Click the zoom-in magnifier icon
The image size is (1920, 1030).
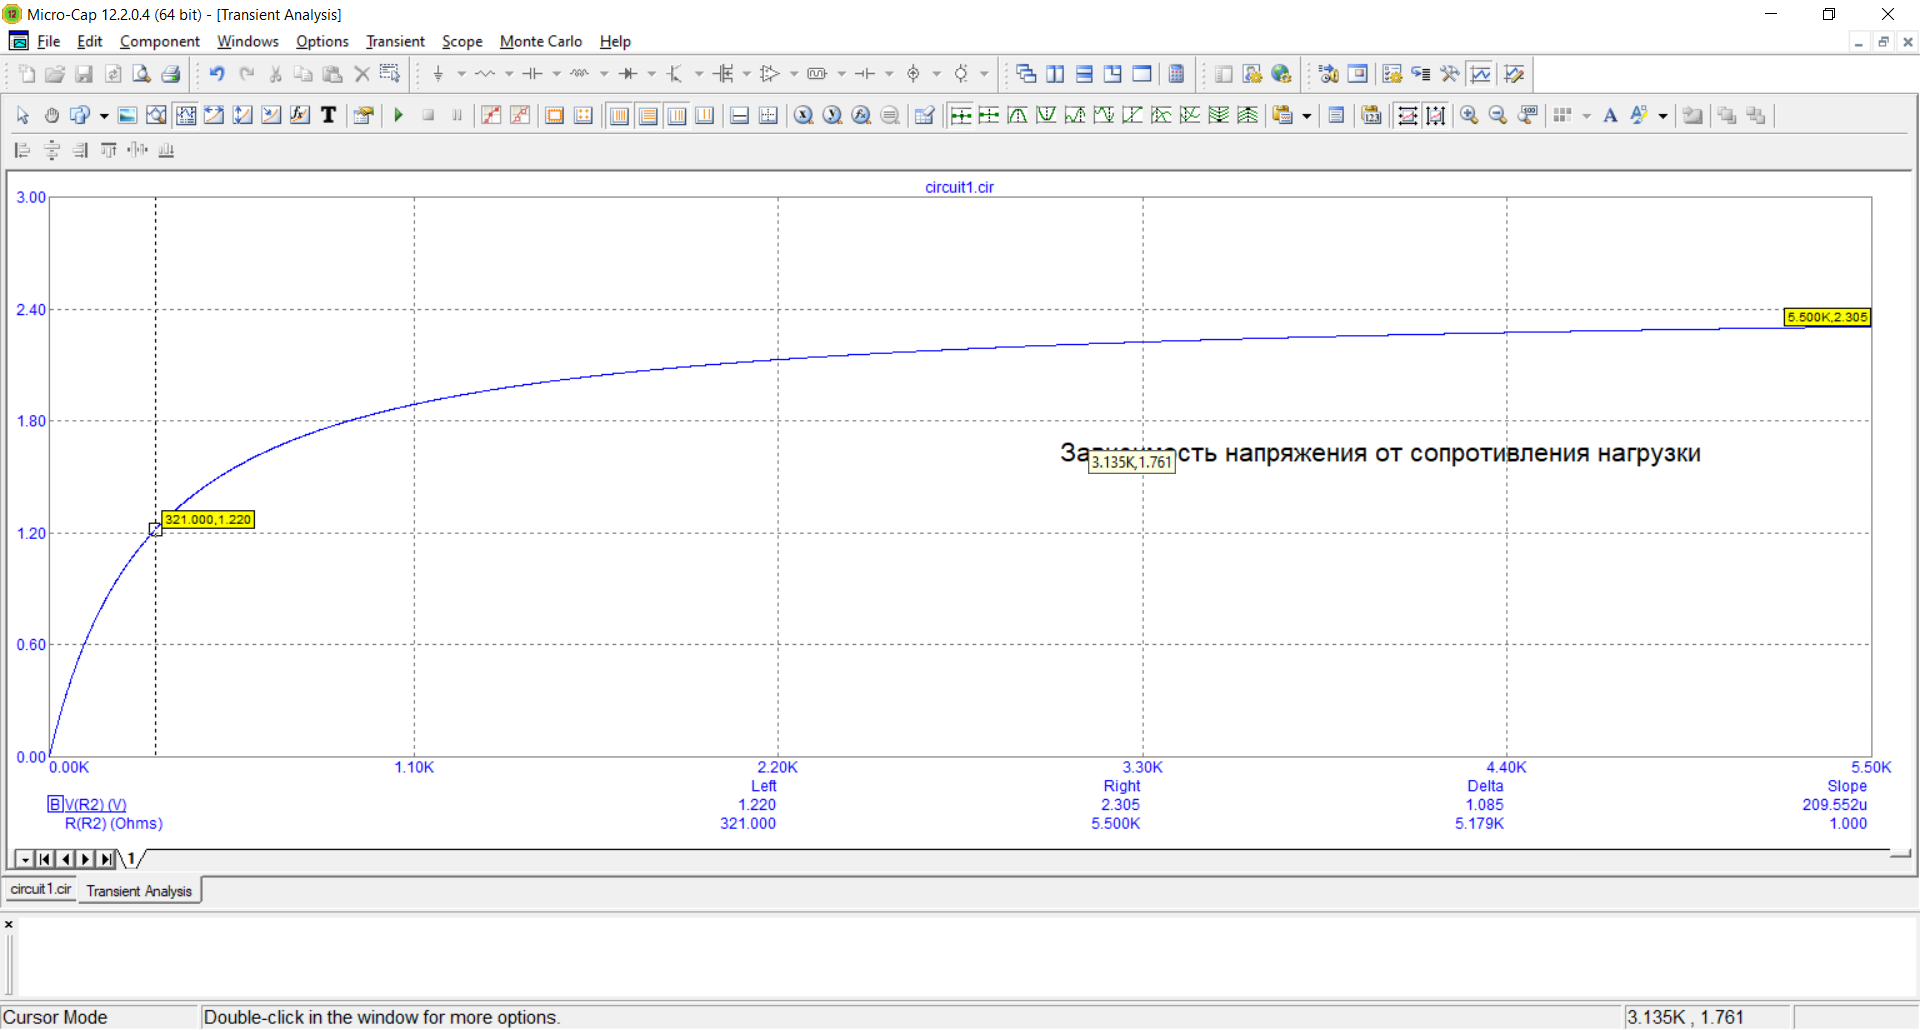coord(1469,115)
